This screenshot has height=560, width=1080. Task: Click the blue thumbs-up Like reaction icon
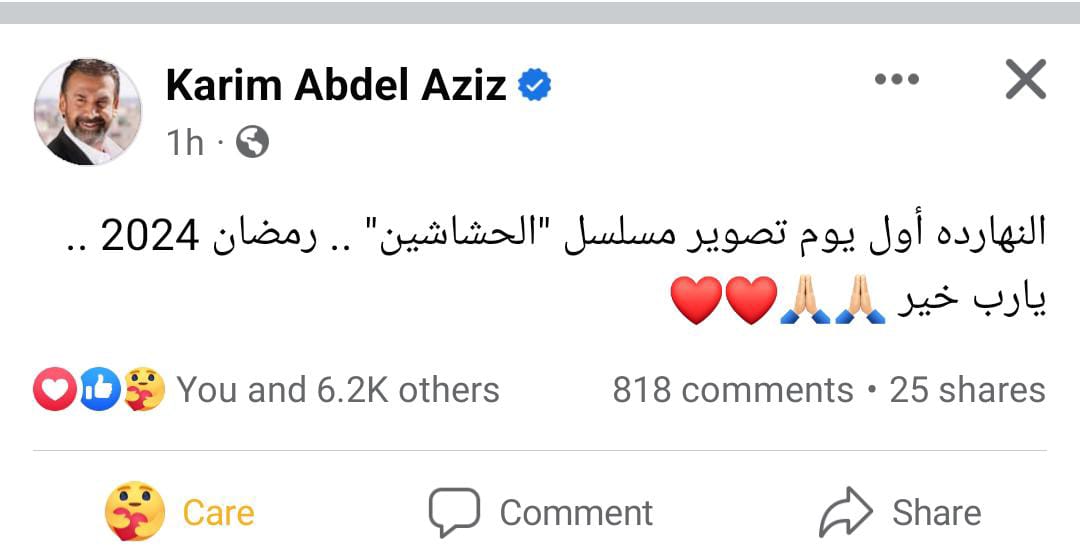pos(99,389)
